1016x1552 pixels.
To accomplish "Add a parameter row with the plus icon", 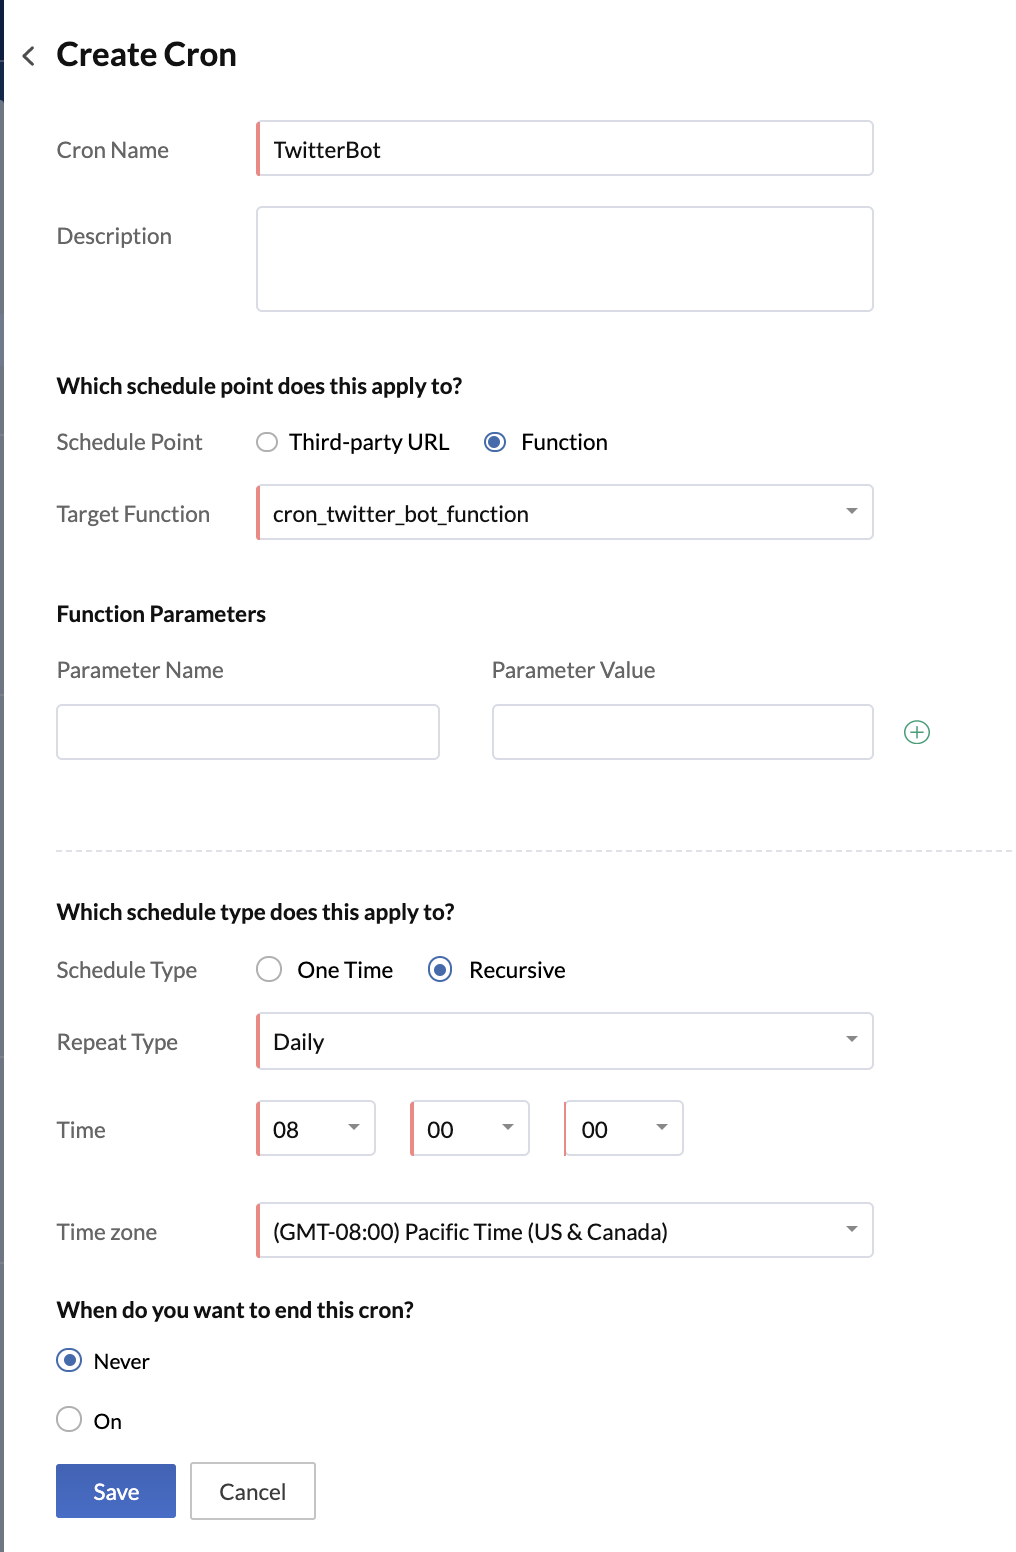I will pos(917,732).
